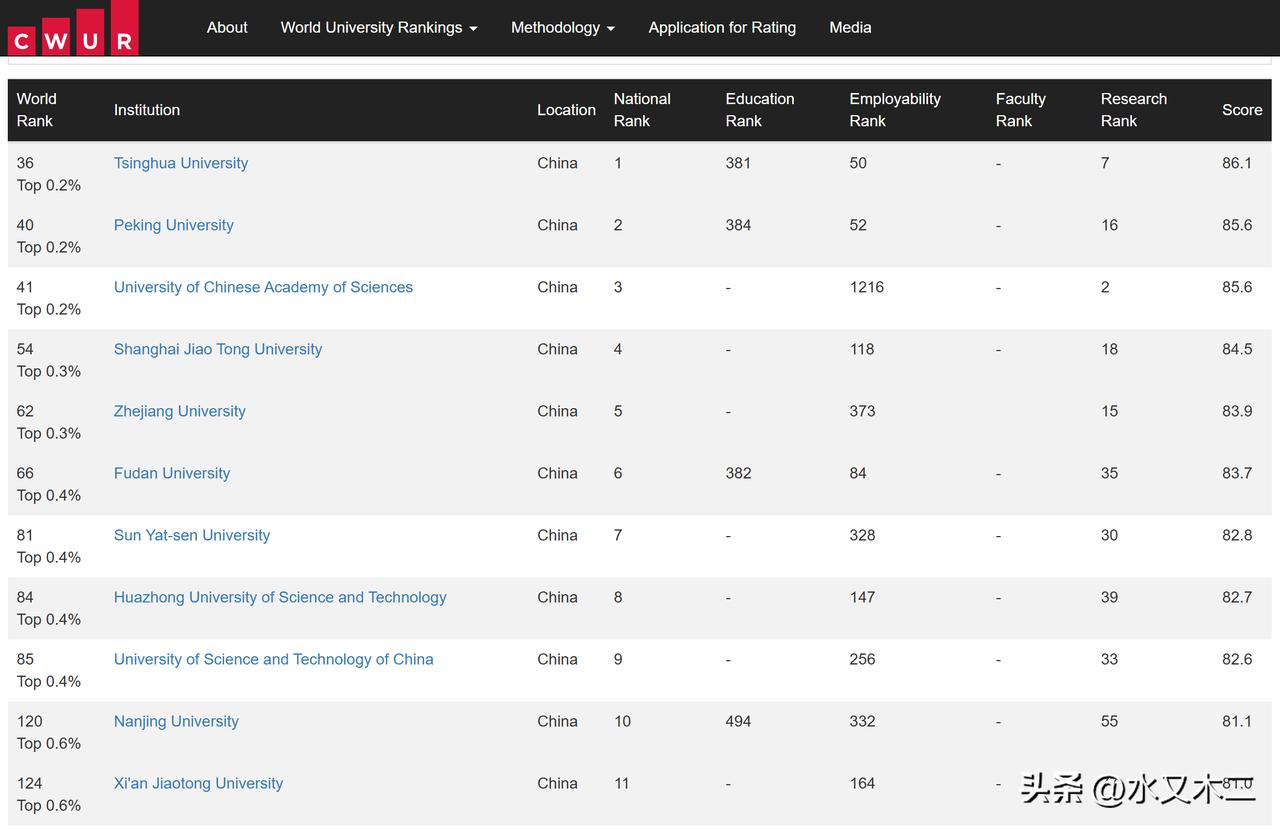Select Tsinghua's employability rank 50
1280x829 pixels.
[858, 163]
